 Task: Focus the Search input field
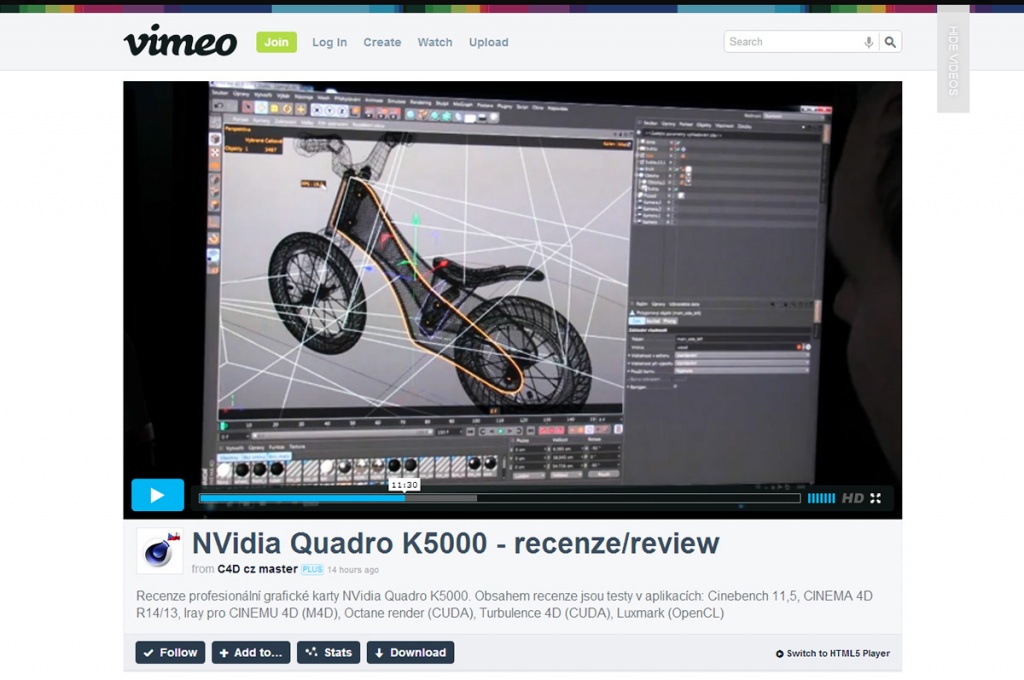(793, 42)
